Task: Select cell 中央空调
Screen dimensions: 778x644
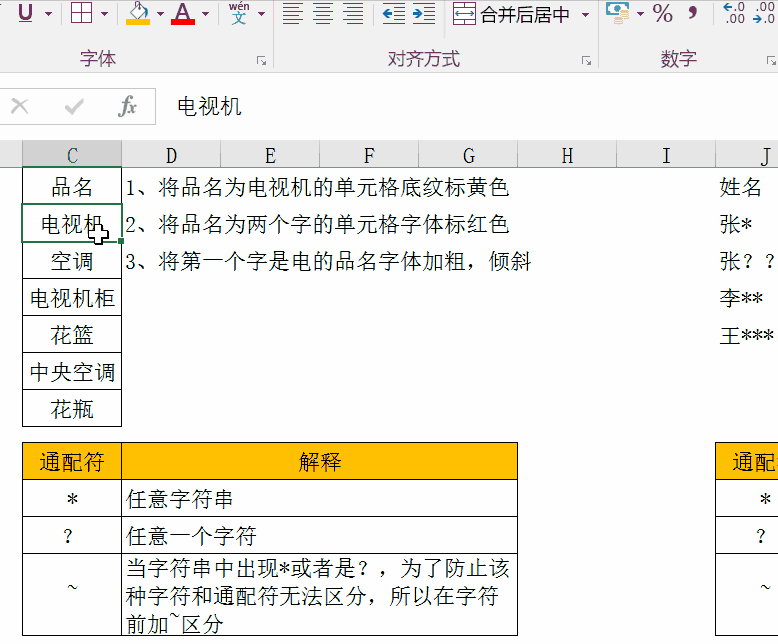Action: tap(72, 372)
